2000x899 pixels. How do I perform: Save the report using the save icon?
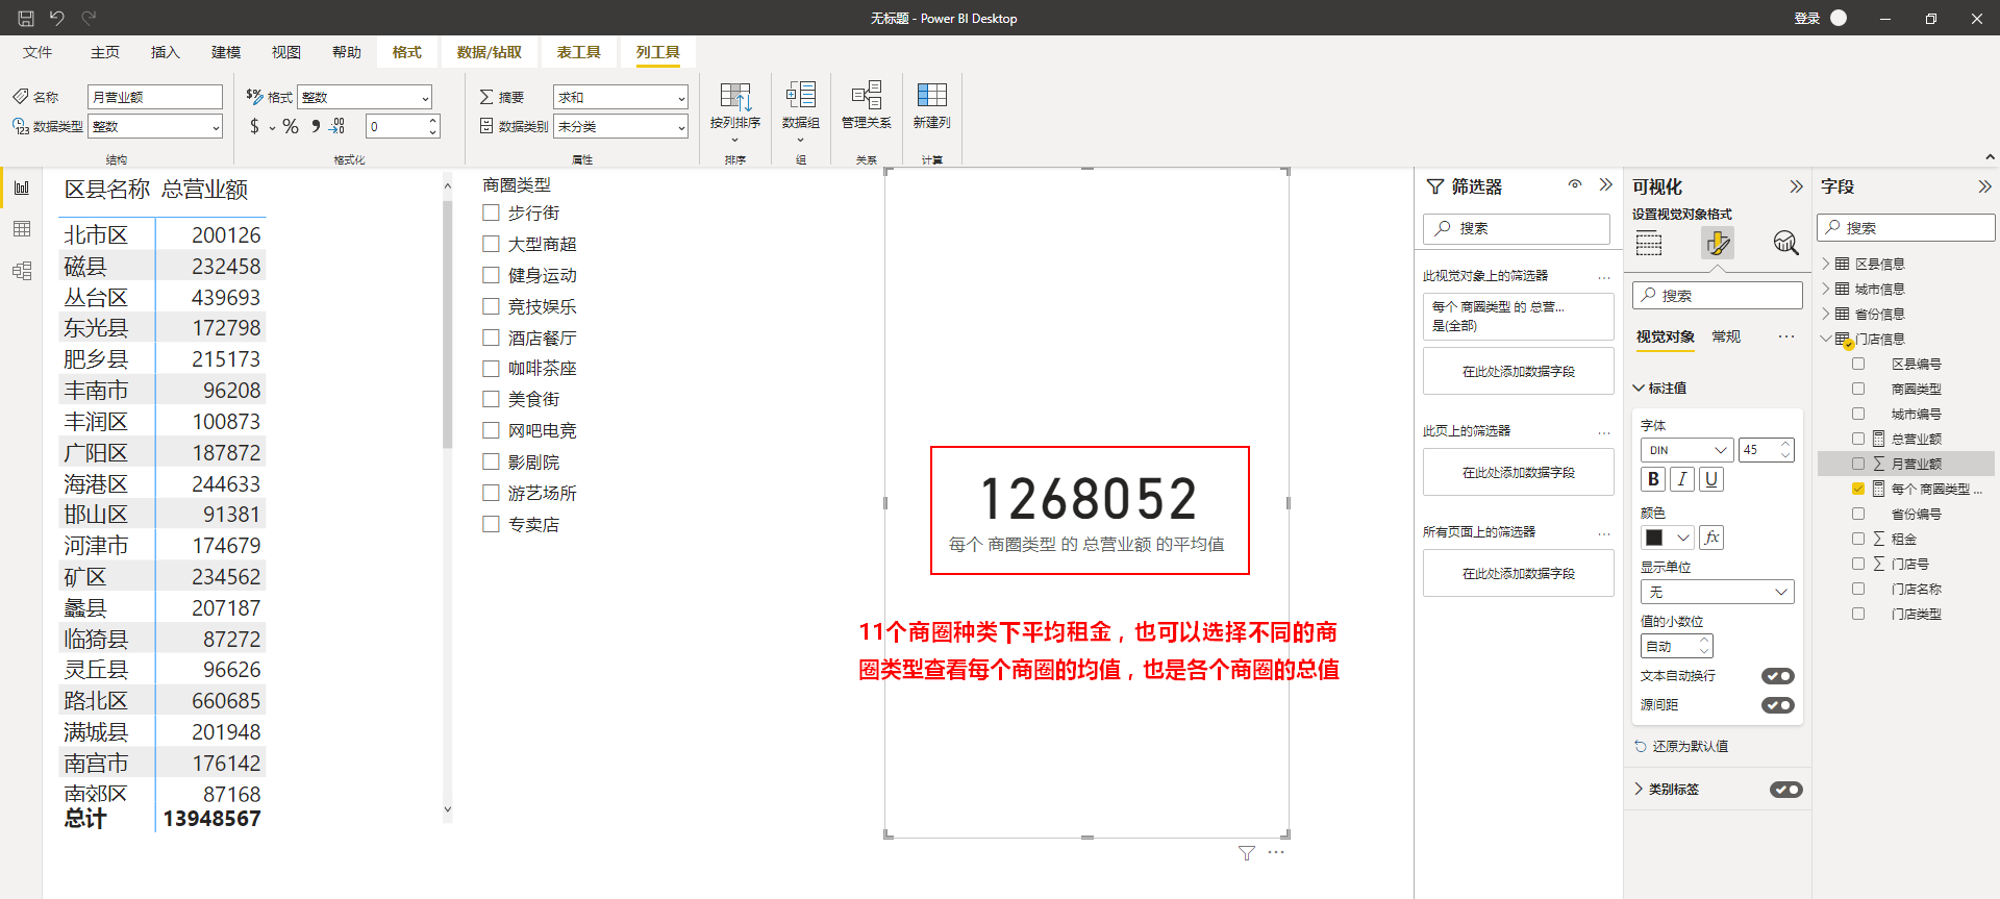coord(26,18)
